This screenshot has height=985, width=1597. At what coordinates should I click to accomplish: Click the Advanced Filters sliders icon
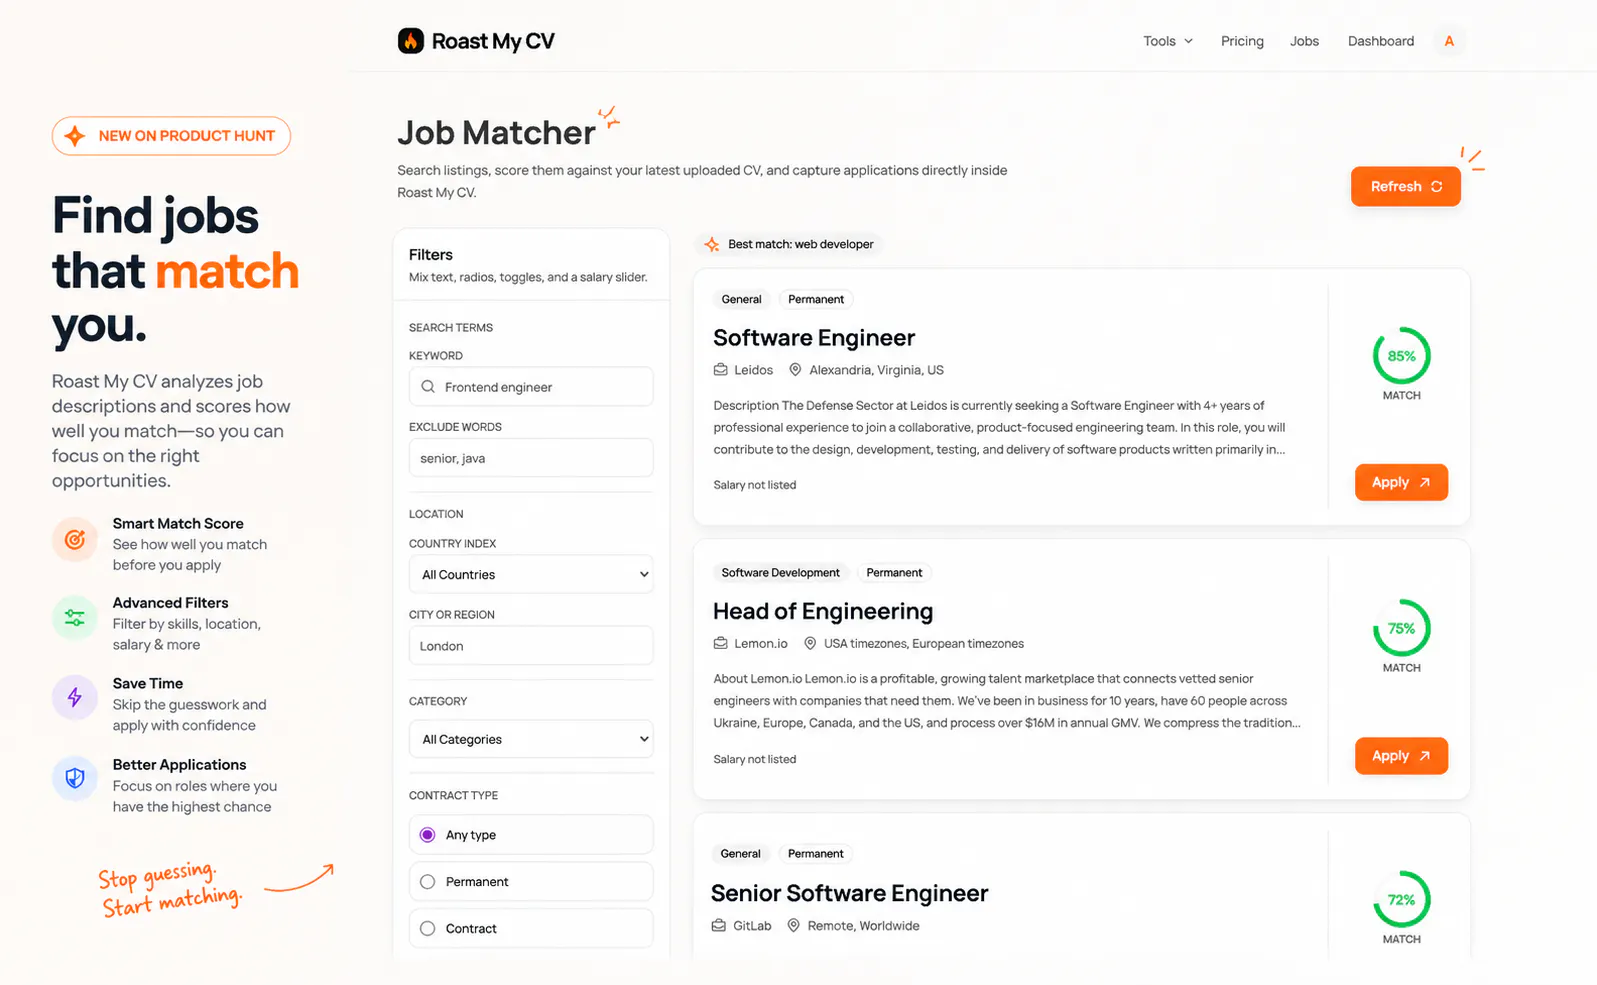pyautogui.click(x=75, y=618)
